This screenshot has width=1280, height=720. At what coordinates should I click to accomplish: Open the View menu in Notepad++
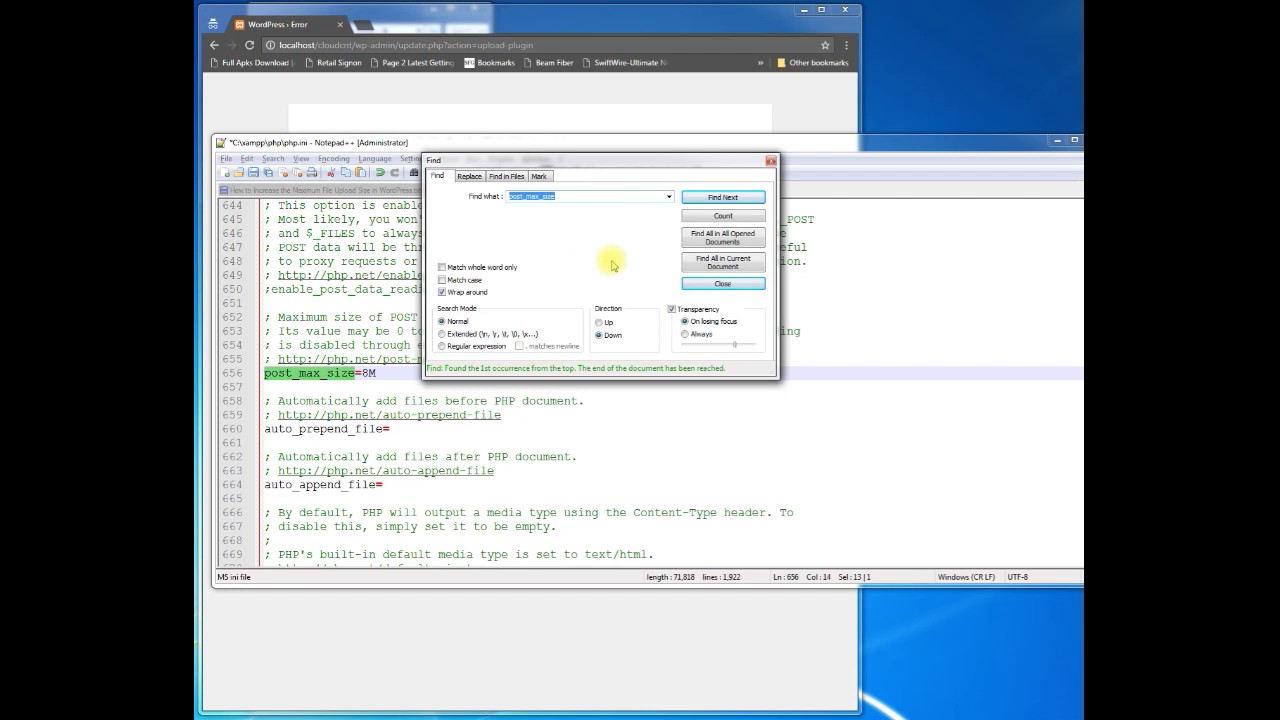(301, 159)
